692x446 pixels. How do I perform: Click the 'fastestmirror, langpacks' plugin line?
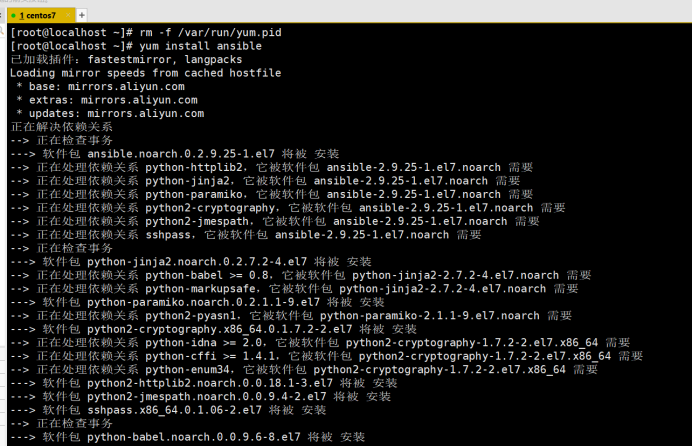(126, 60)
